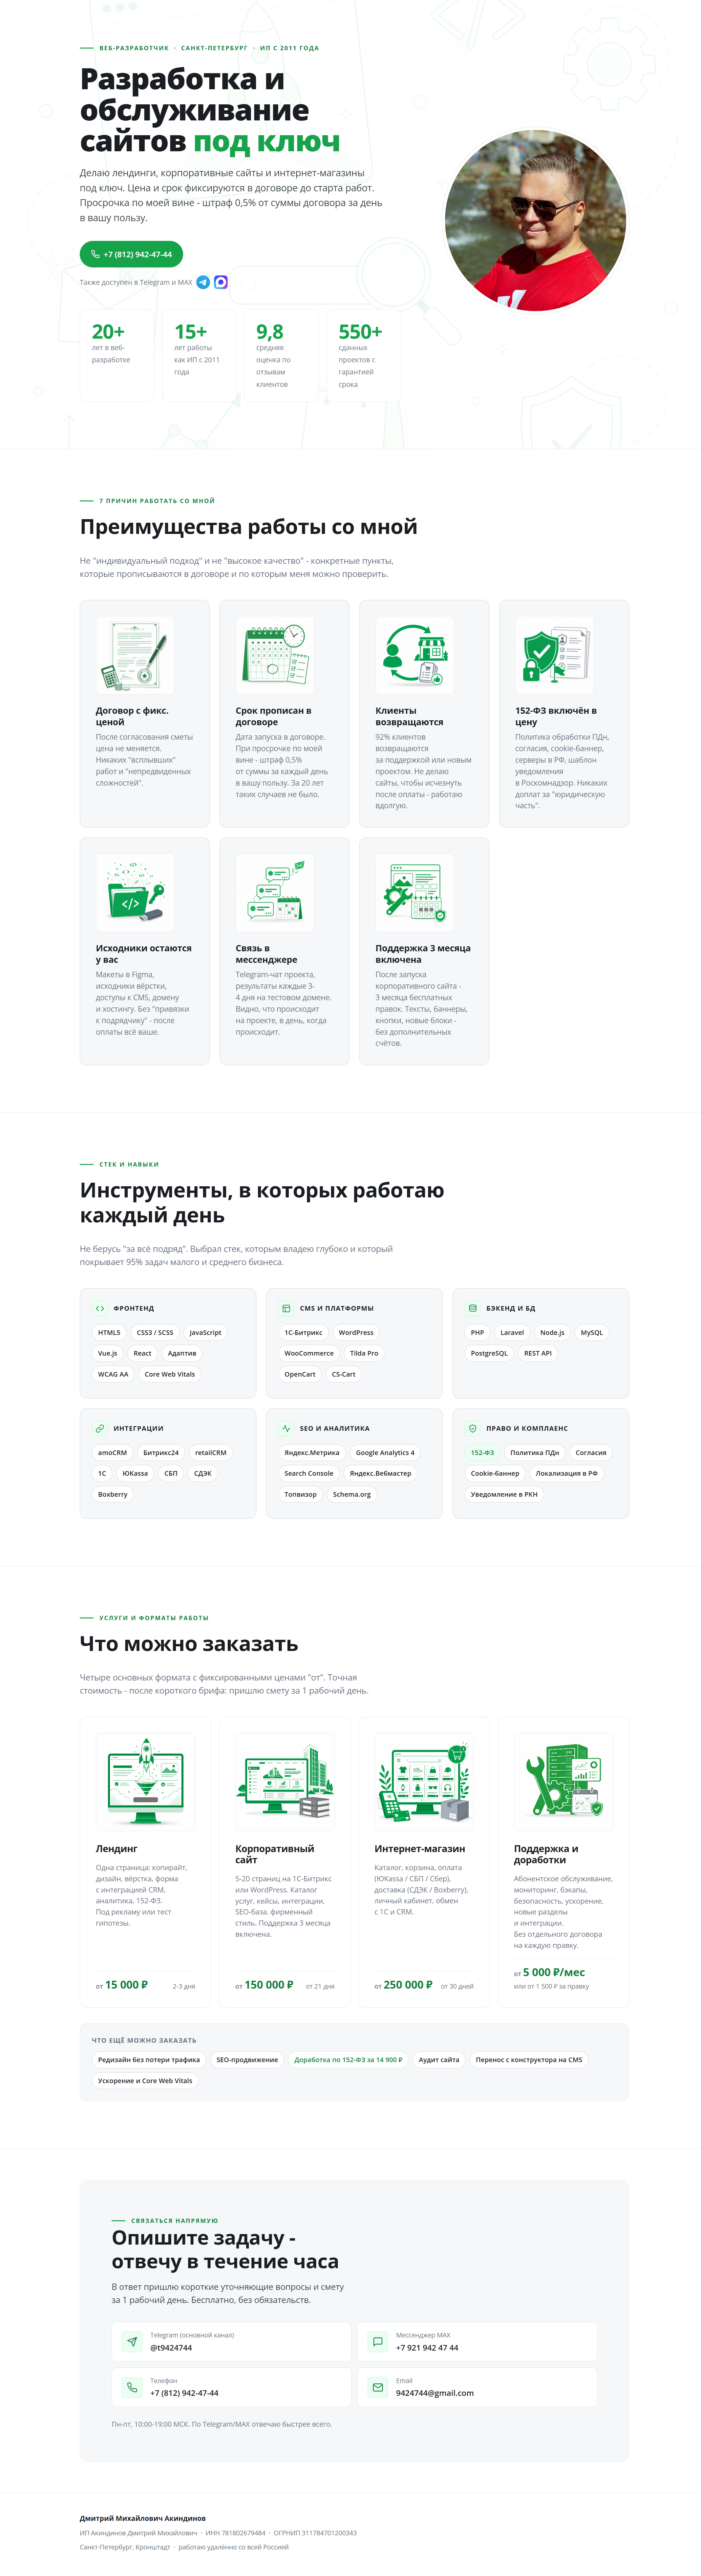
Task: Click the shop illustration on "Интернет-магазин" card
Action: 424,1782
